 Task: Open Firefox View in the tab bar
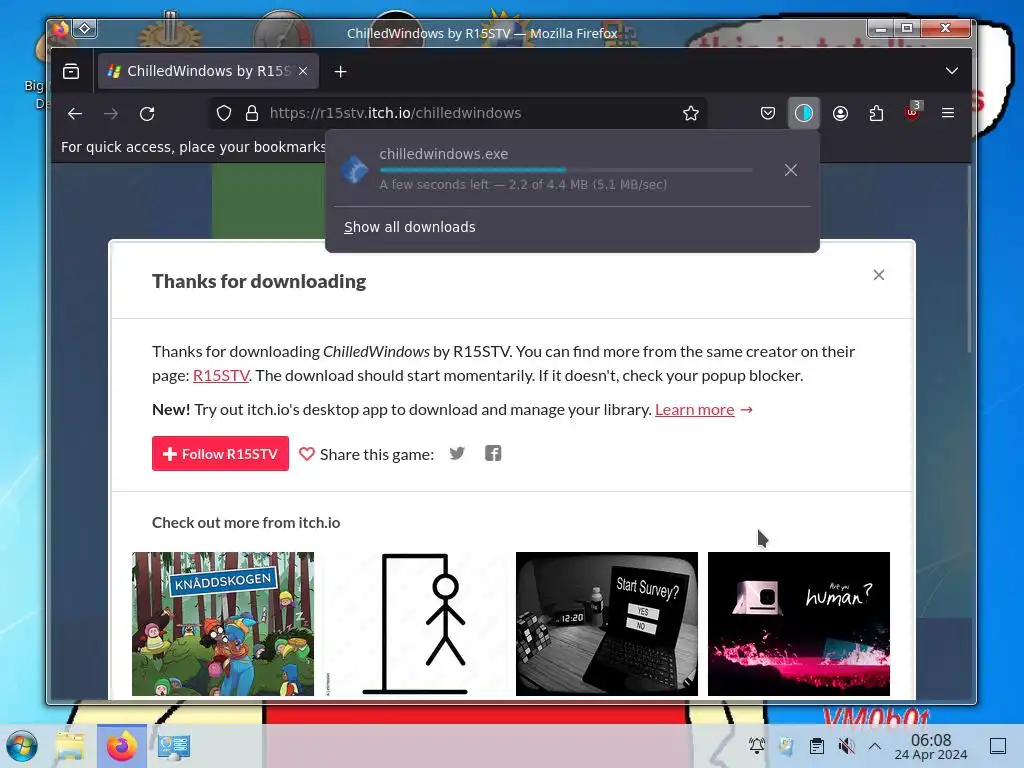click(x=71, y=71)
